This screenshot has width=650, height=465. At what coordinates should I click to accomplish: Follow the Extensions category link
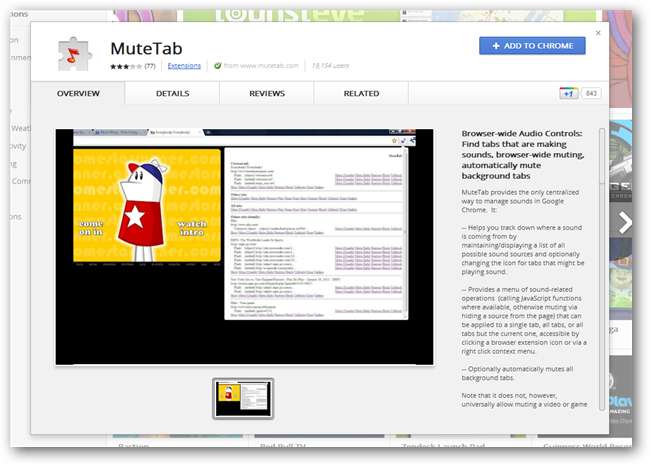tap(184, 65)
